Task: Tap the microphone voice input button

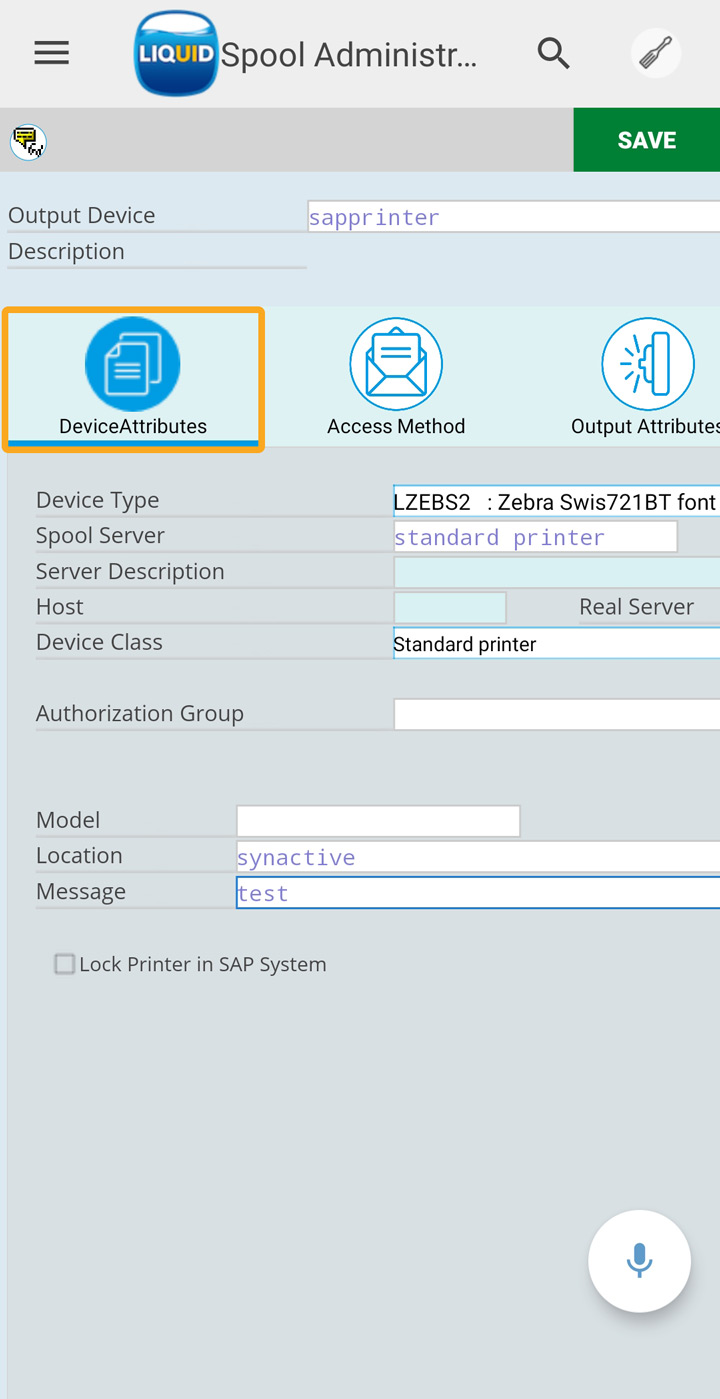Action: (x=639, y=1260)
